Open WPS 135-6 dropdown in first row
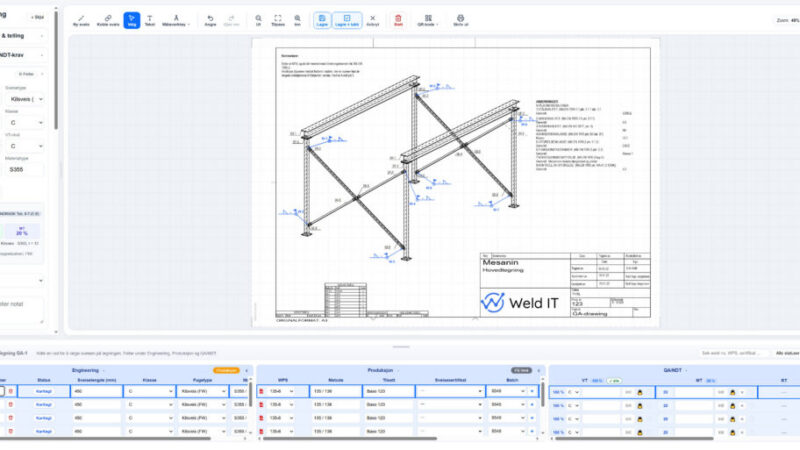The width and height of the screenshot is (800, 450). coord(282,391)
